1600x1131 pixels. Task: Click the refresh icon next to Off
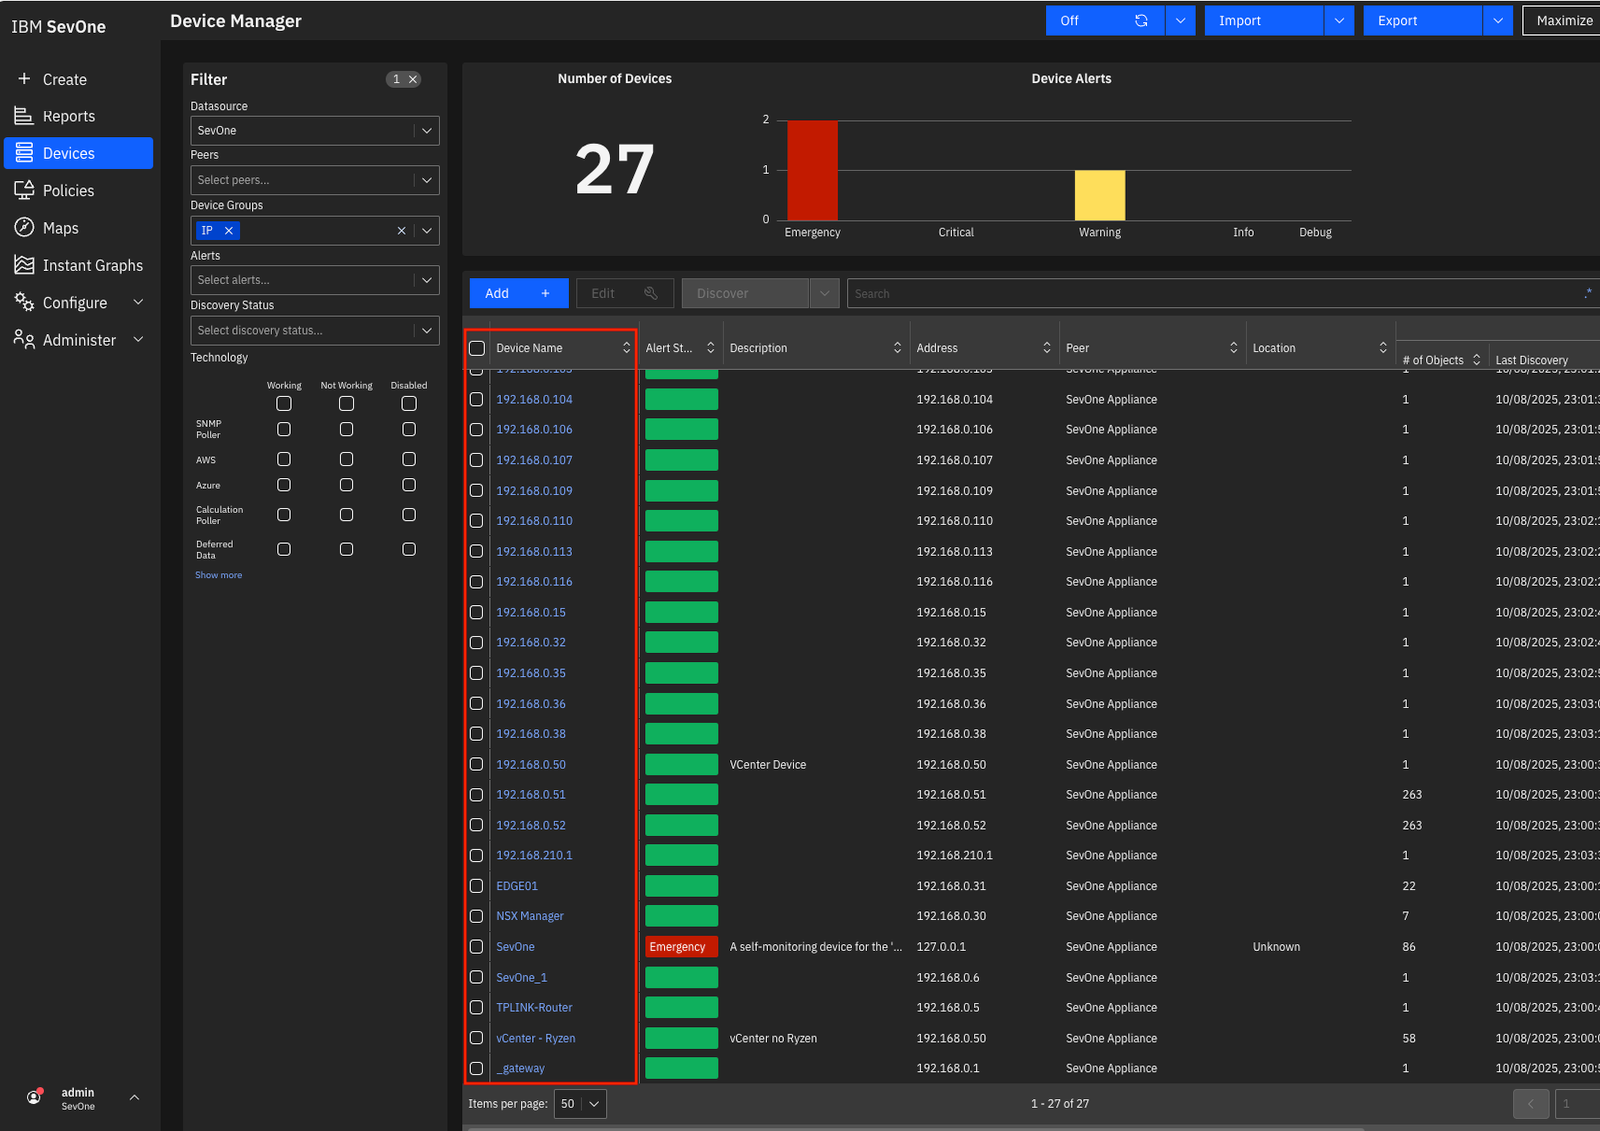coord(1141,21)
